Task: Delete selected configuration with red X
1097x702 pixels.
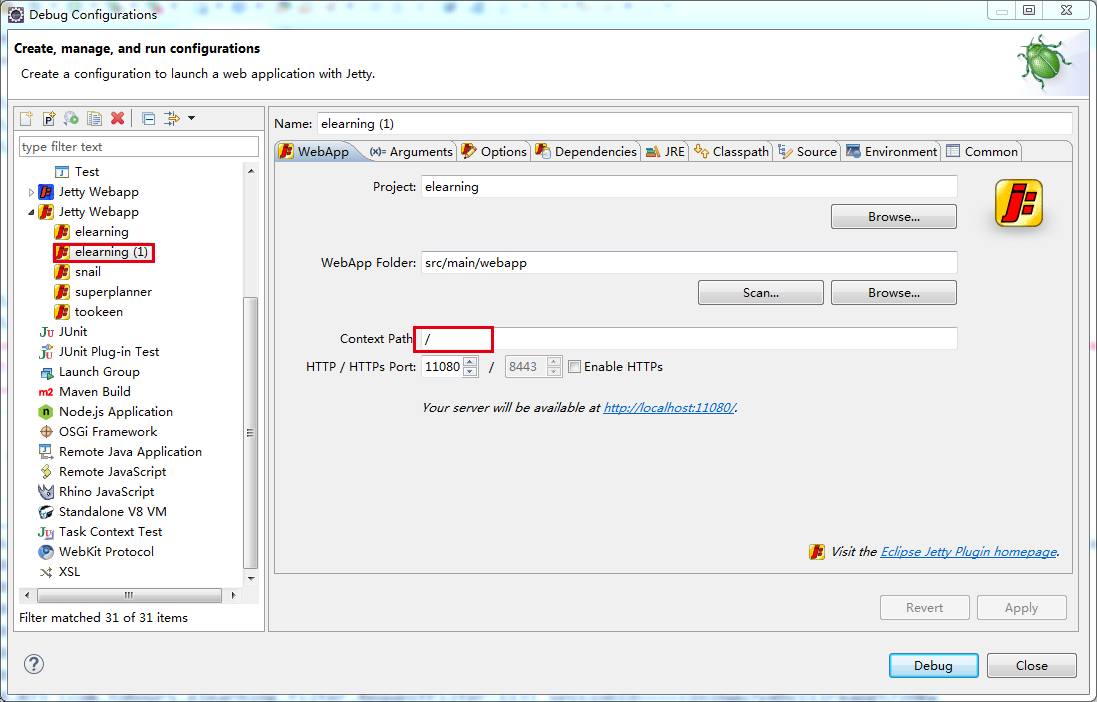Action: click(117, 118)
